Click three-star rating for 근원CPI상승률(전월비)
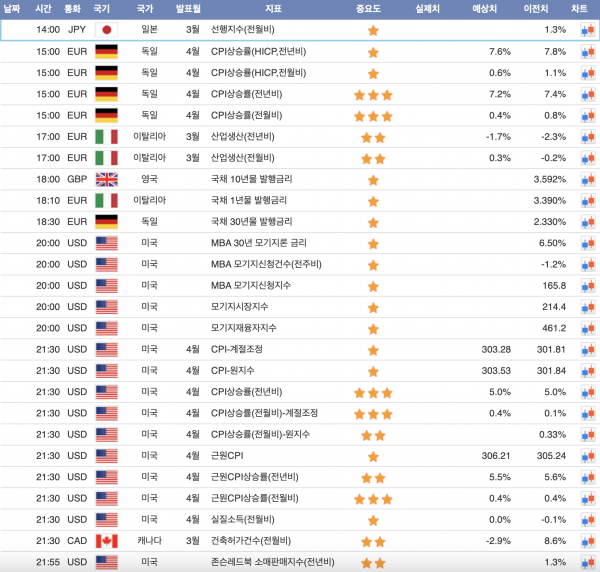600x572 pixels. coord(373,499)
